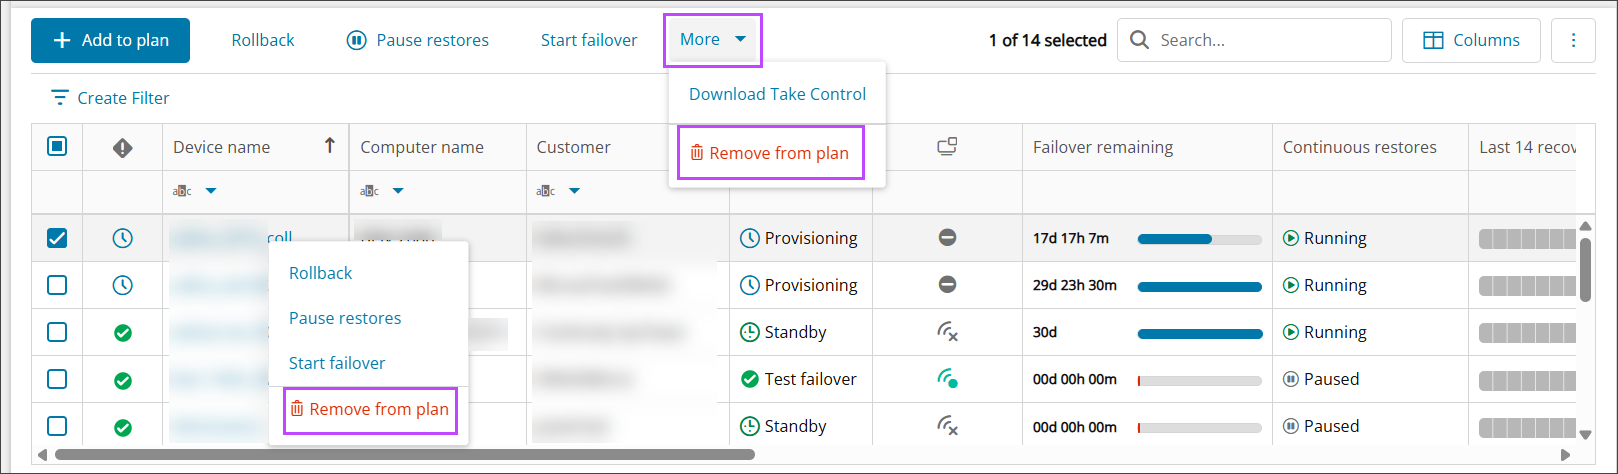
Task: Click the search magnifier icon
Action: tap(1139, 40)
